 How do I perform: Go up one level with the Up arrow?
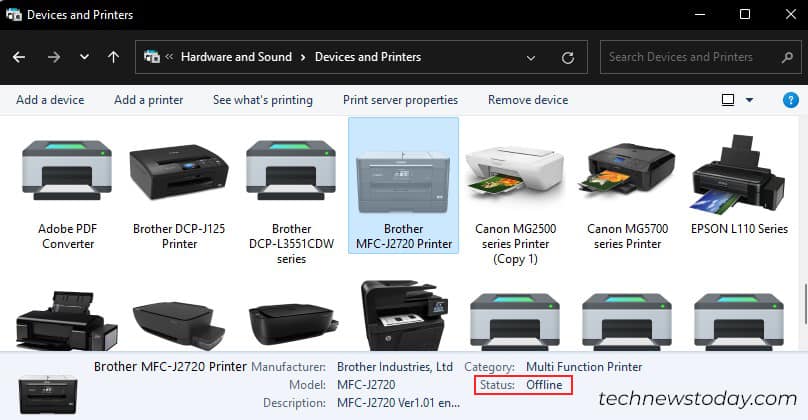tap(113, 57)
